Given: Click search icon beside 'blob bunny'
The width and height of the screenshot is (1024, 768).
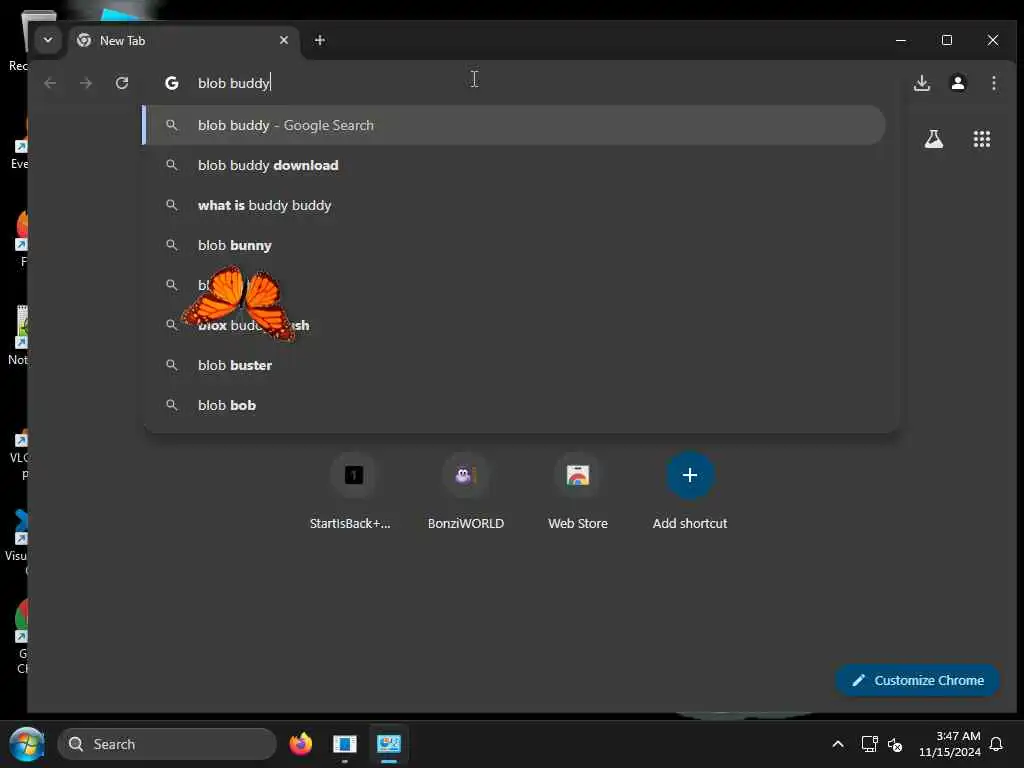Looking at the screenshot, I should tap(172, 245).
